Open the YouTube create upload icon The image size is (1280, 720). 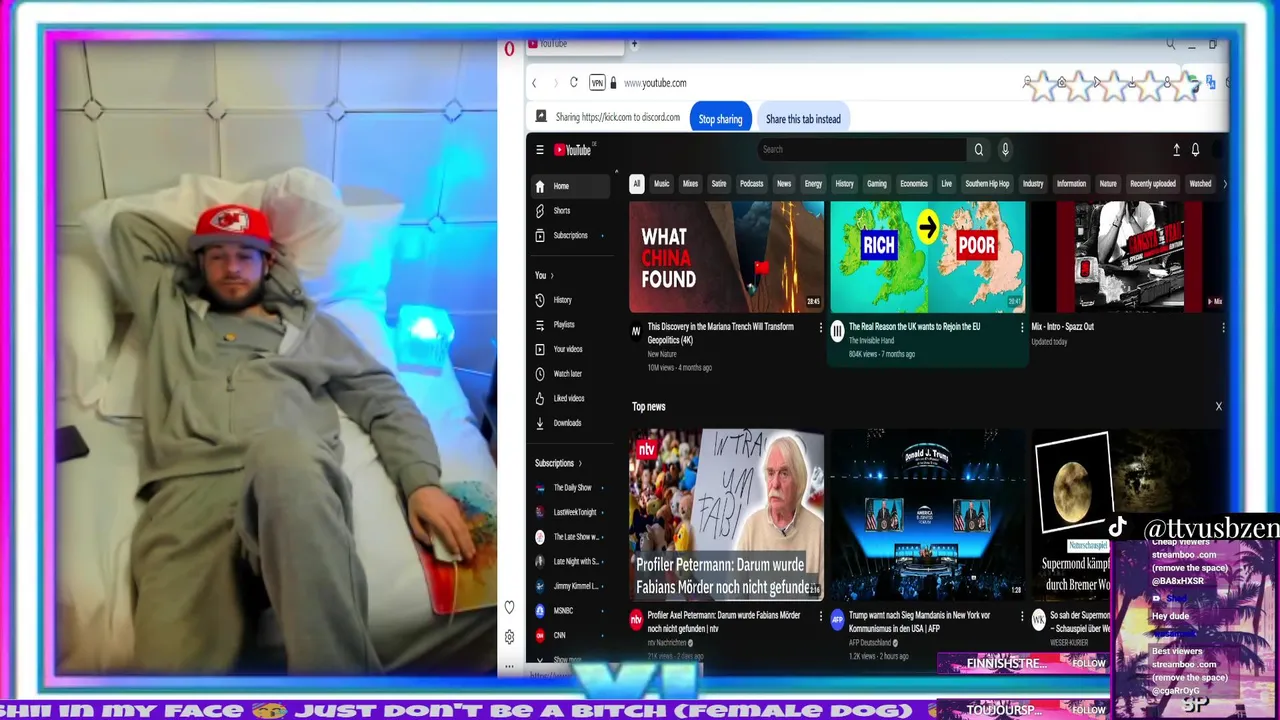(x=1176, y=150)
